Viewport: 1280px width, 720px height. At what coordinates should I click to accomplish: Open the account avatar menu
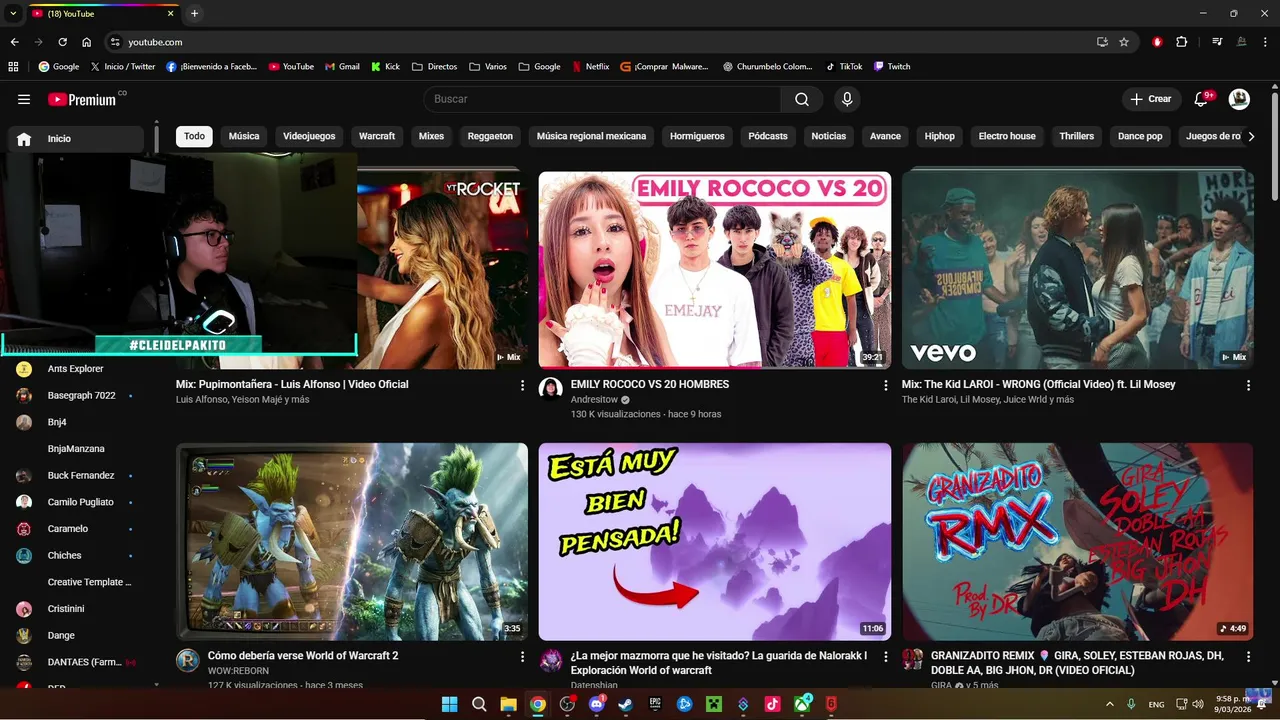click(x=1239, y=99)
